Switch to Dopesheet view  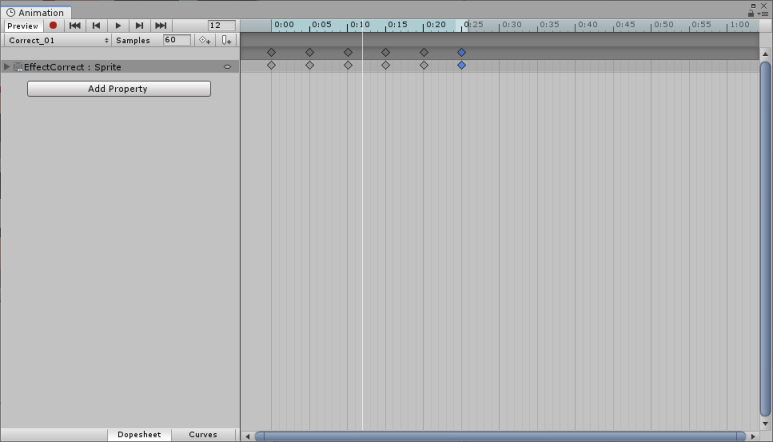pyautogui.click(x=139, y=434)
